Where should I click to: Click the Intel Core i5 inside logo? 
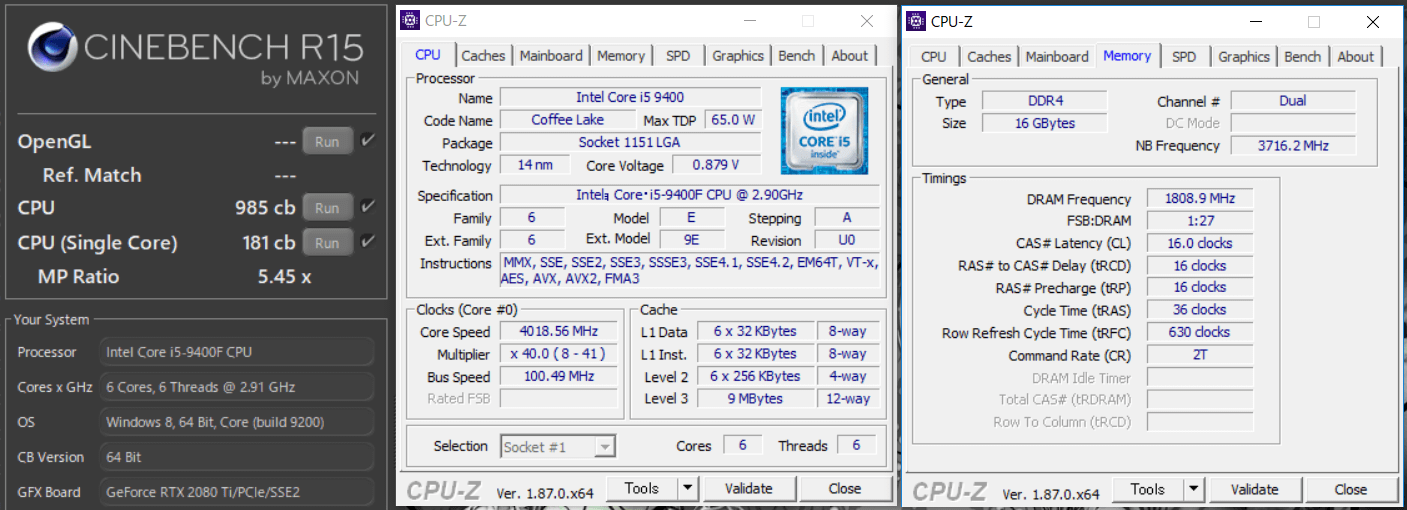pos(824,130)
